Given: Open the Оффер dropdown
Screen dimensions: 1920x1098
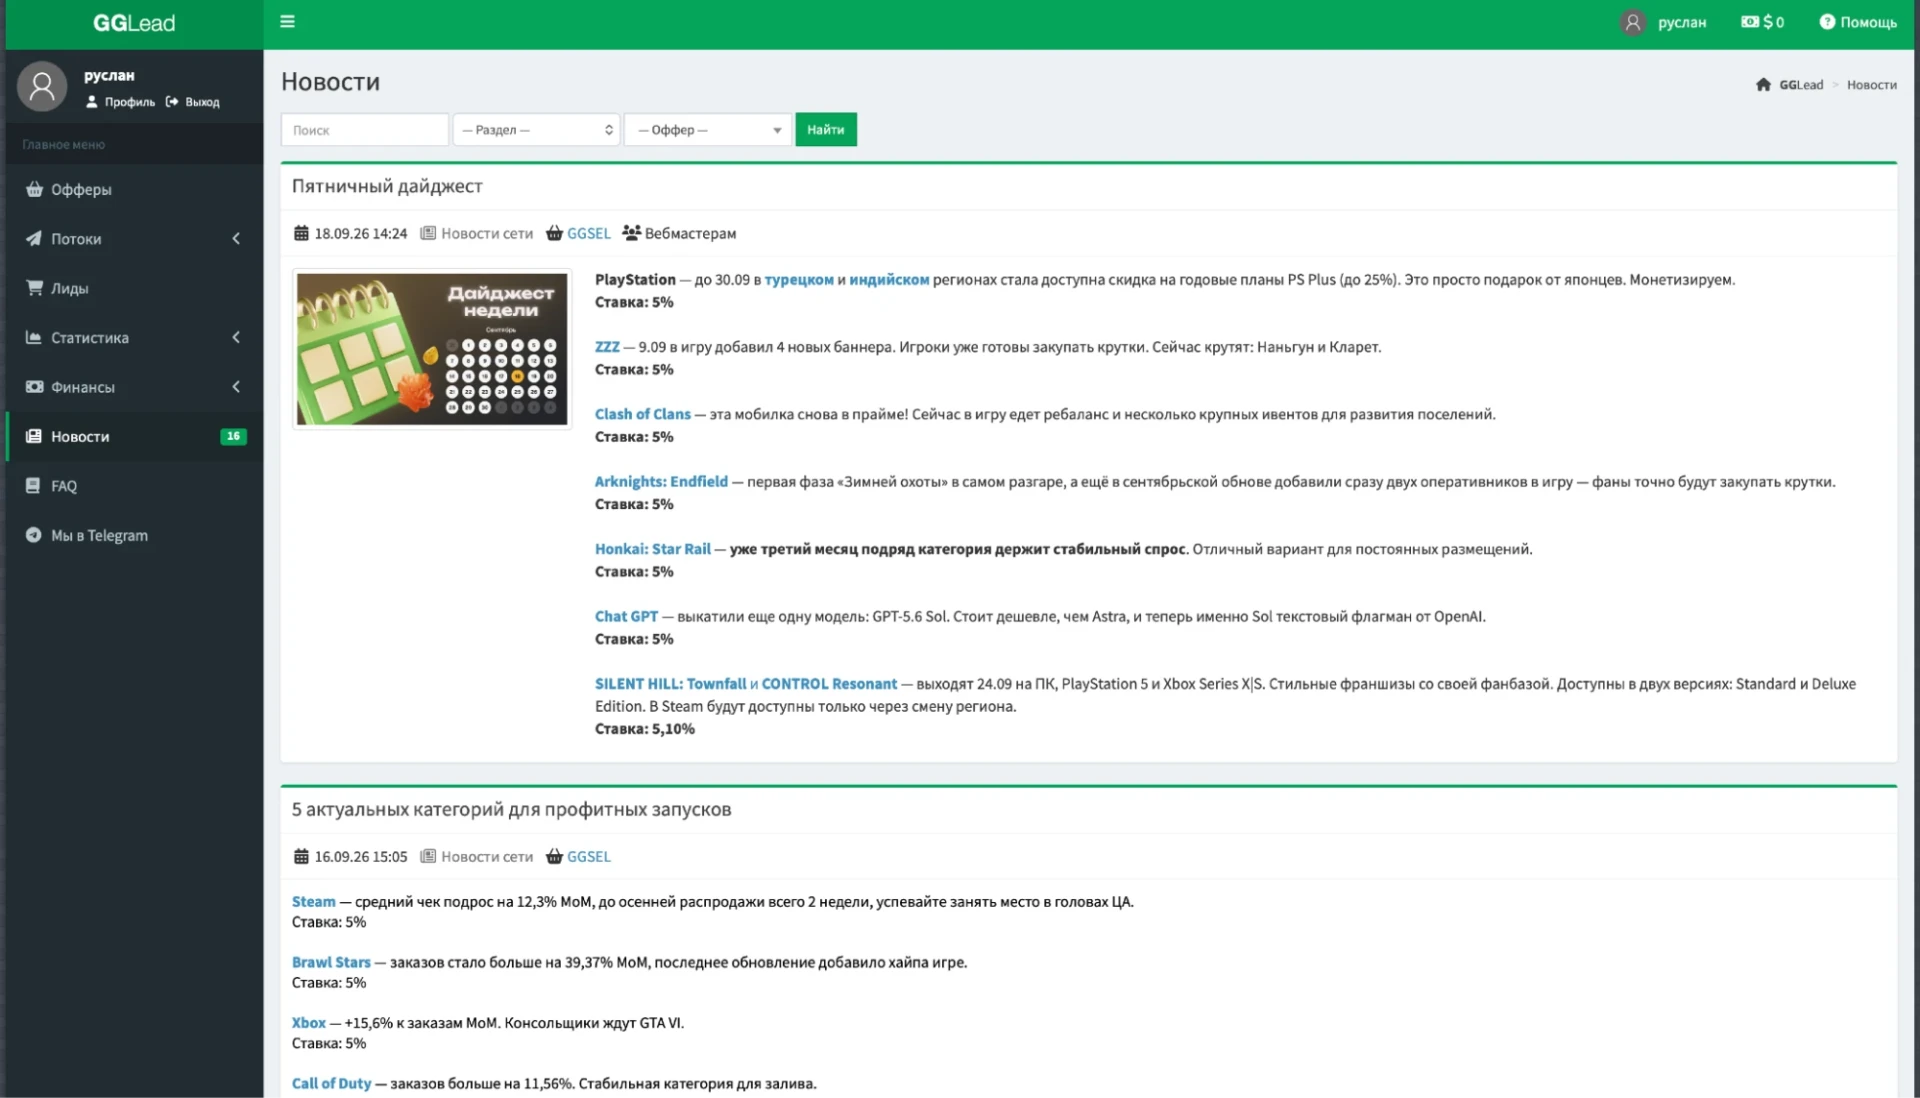Looking at the screenshot, I should pos(708,130).
